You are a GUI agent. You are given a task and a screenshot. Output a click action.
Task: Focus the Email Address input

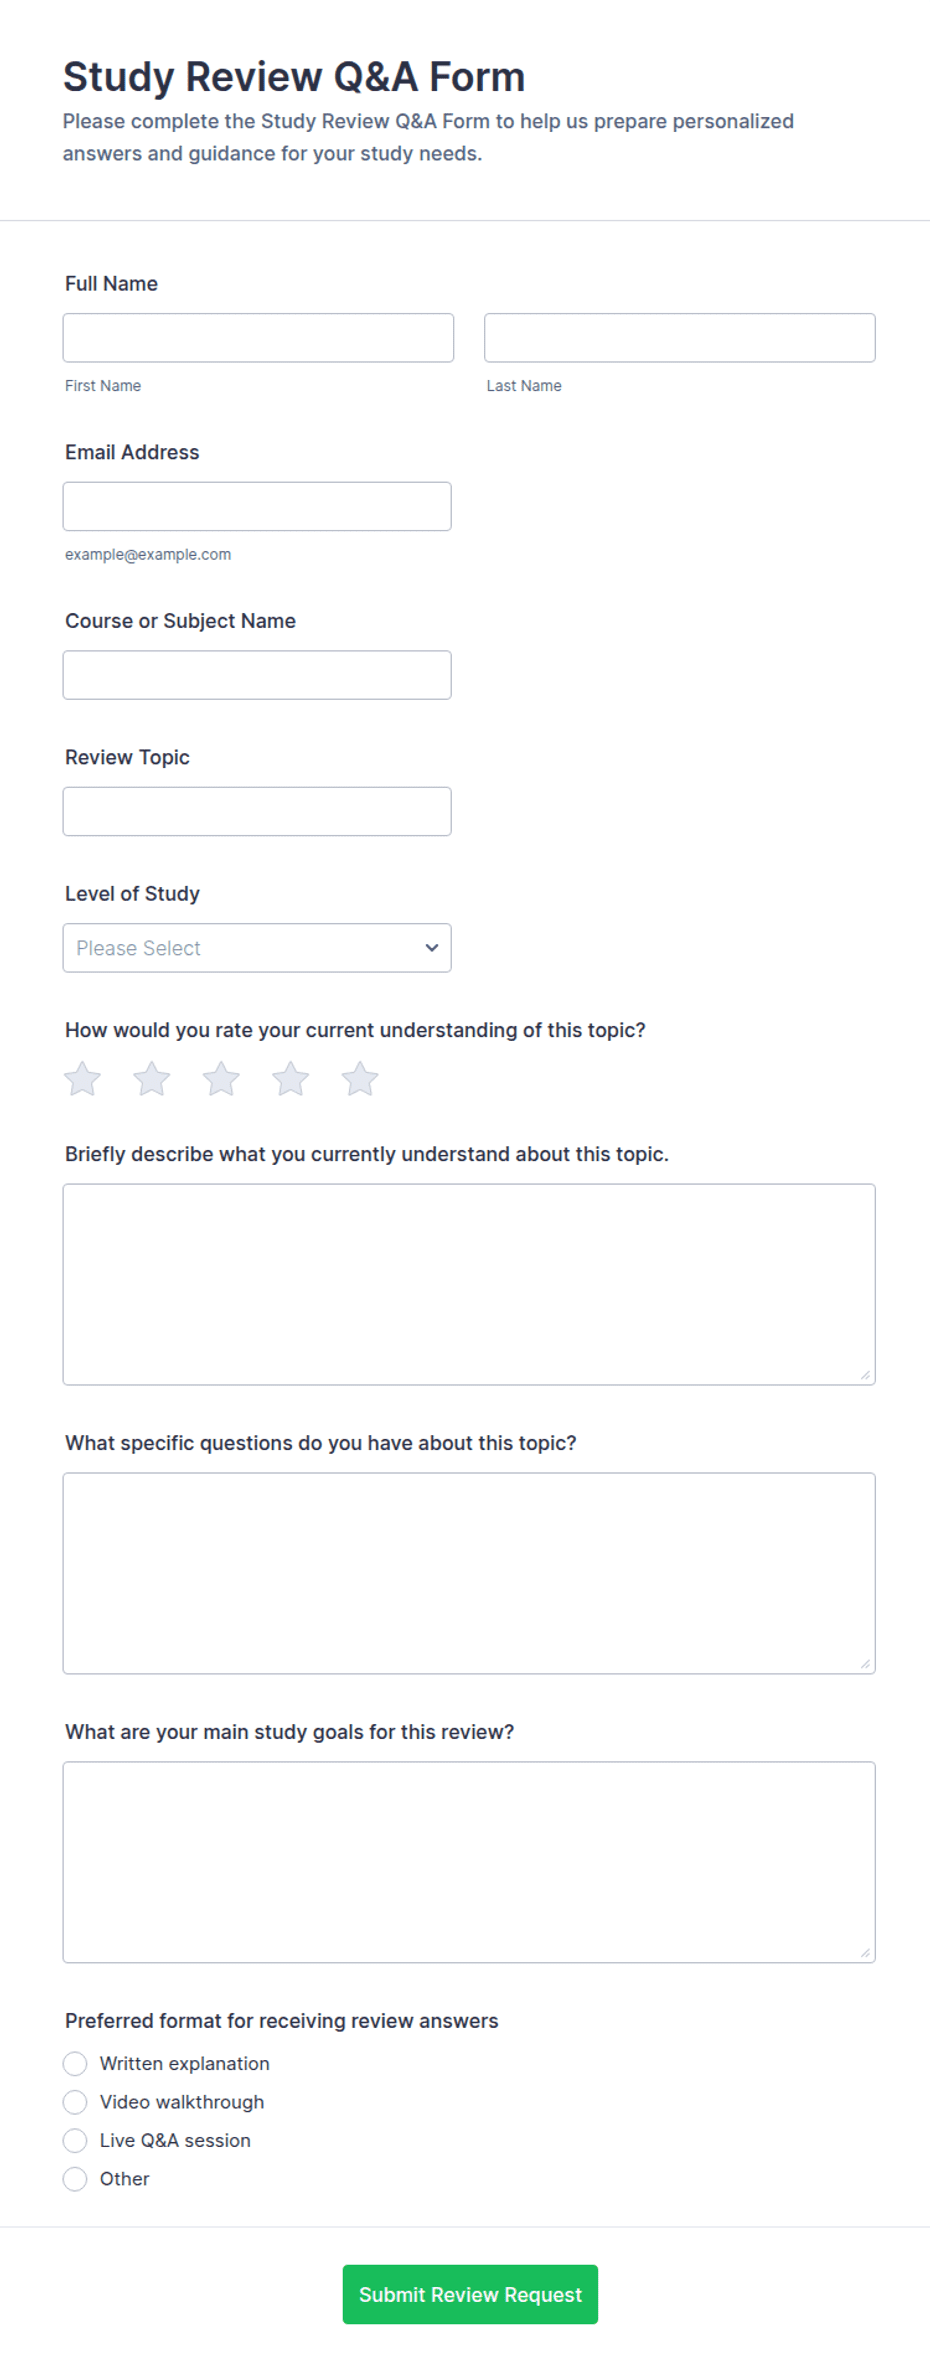257,507
